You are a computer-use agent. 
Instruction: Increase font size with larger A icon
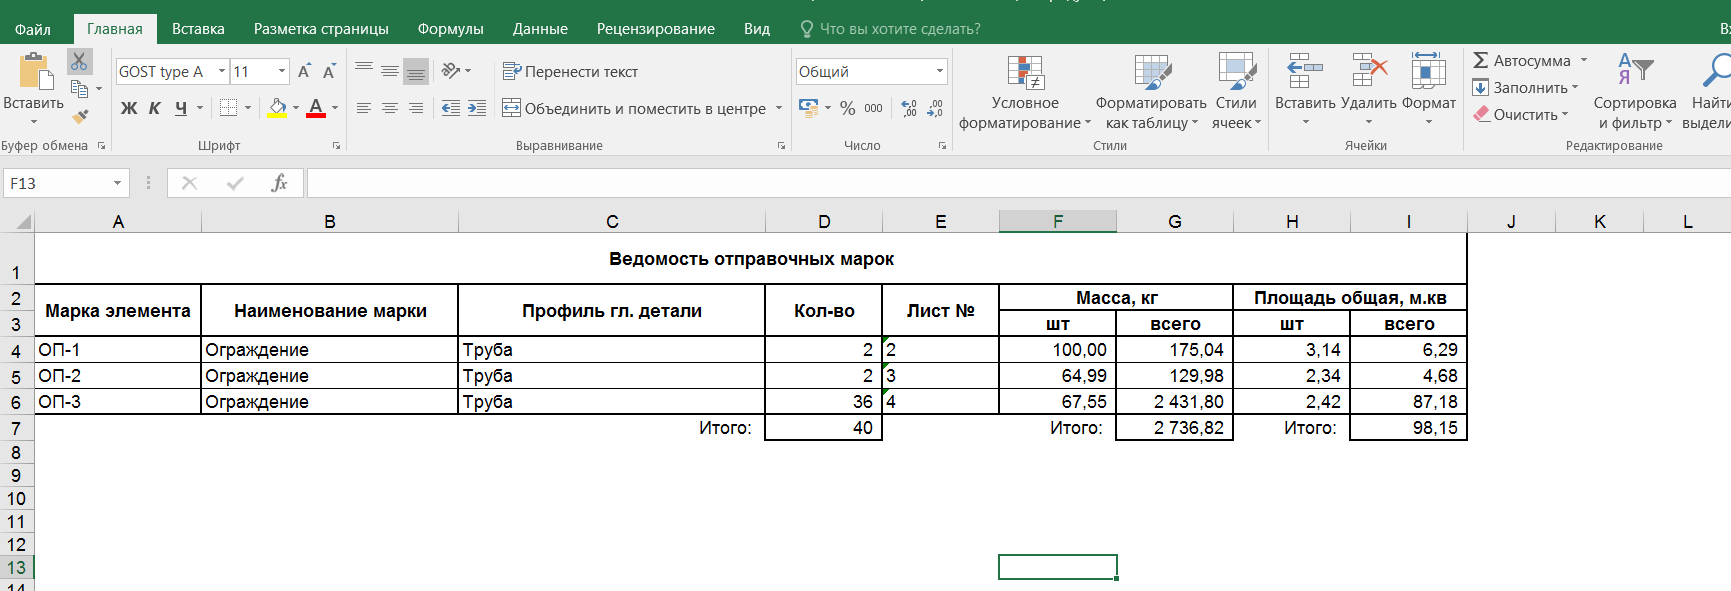click(x=304, y=71)
